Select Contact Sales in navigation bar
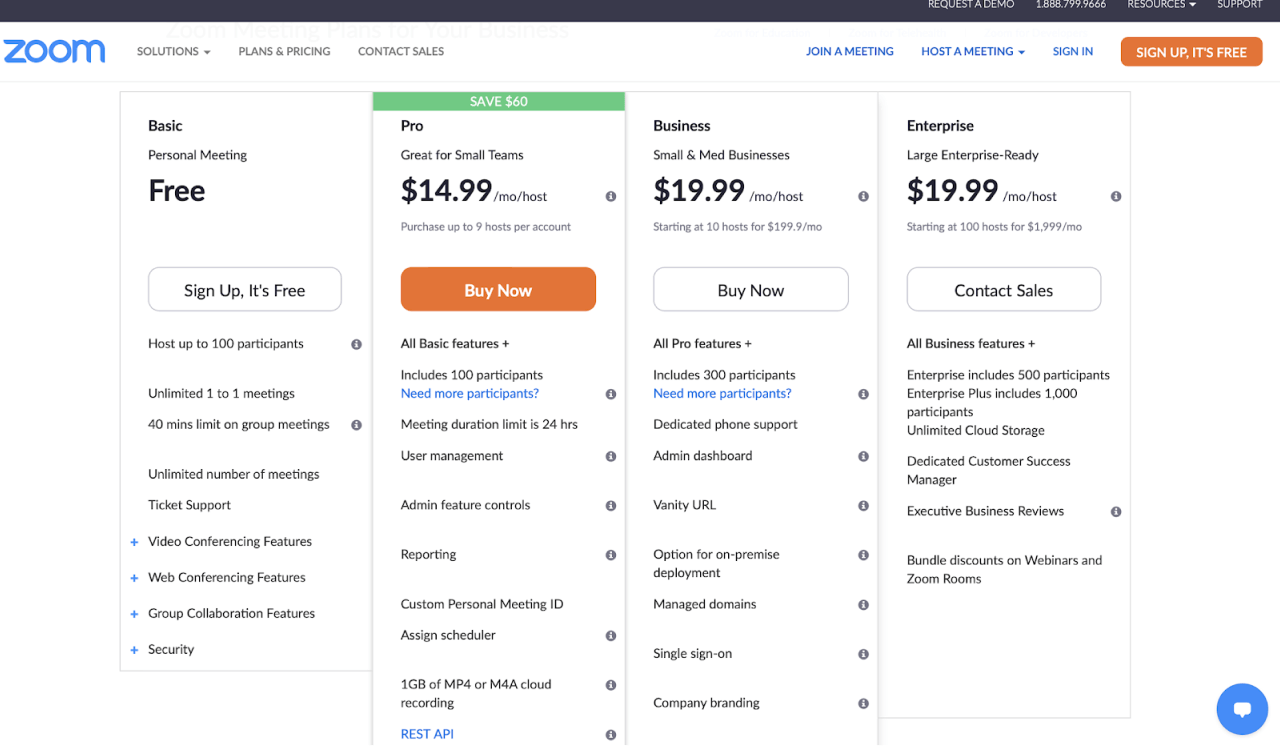Screen dimensions: 1280x746 (401, 52)
